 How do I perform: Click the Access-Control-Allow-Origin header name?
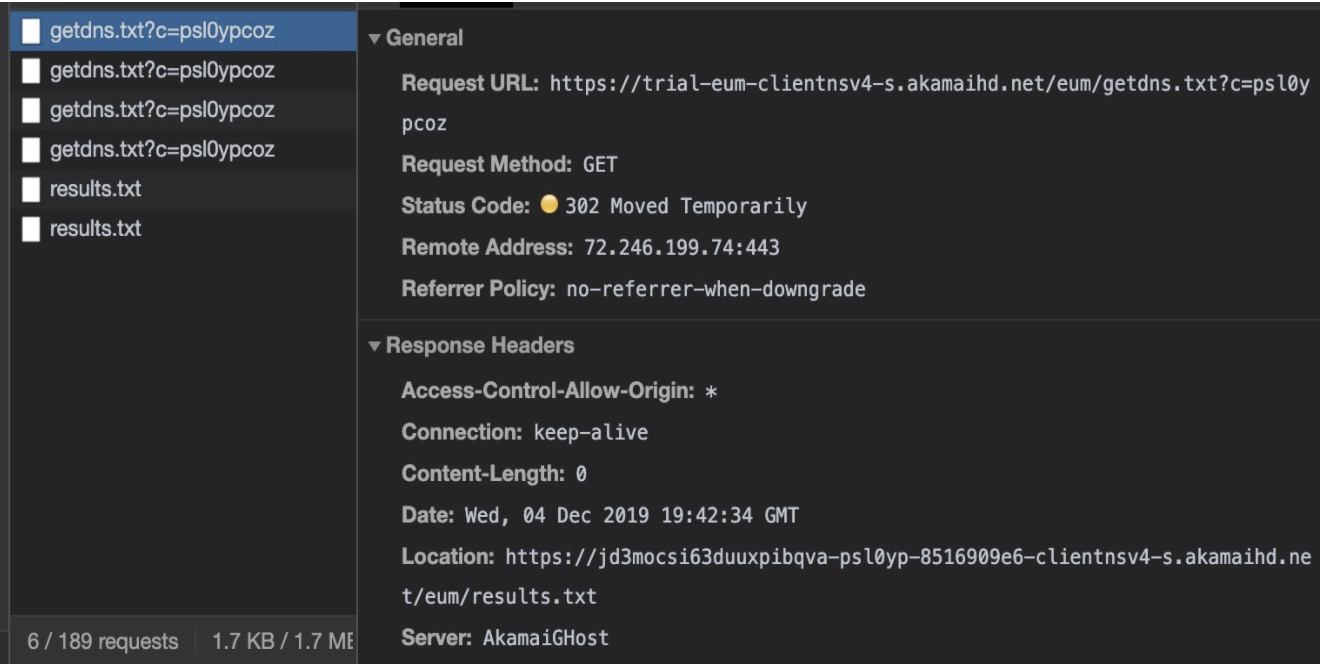[547, 392]
